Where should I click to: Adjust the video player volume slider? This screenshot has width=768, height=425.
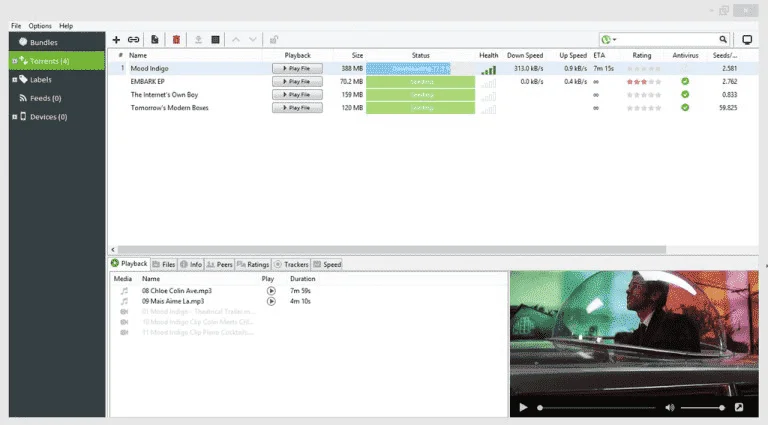coord(701,407)
